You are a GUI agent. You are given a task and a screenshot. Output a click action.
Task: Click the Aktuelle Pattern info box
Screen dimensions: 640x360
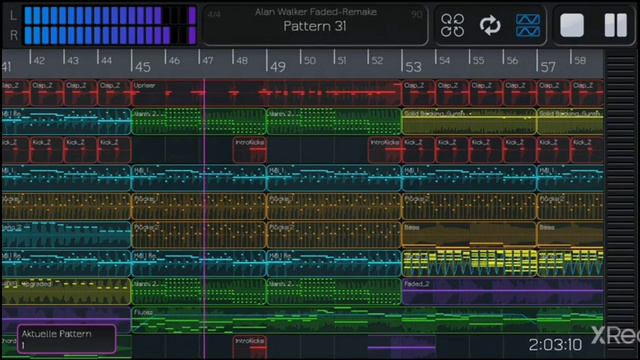point(67,339)
